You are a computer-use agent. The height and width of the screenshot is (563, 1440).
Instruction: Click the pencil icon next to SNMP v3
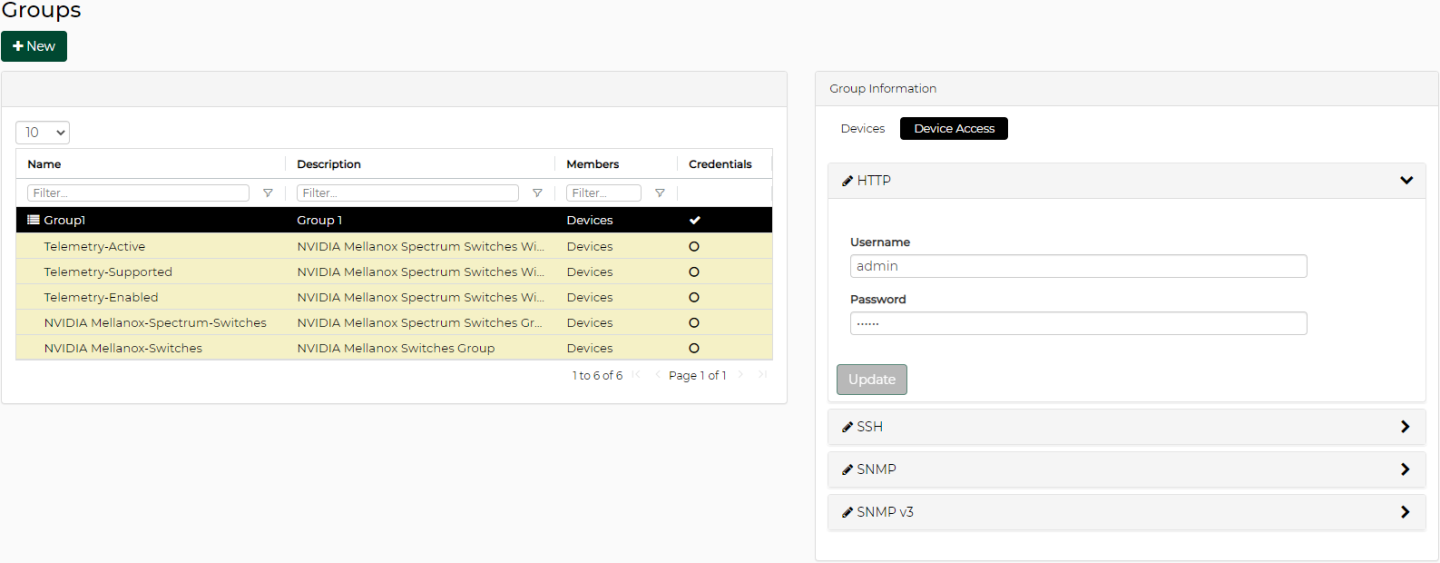pyautogui.click(x=848, y=512)
